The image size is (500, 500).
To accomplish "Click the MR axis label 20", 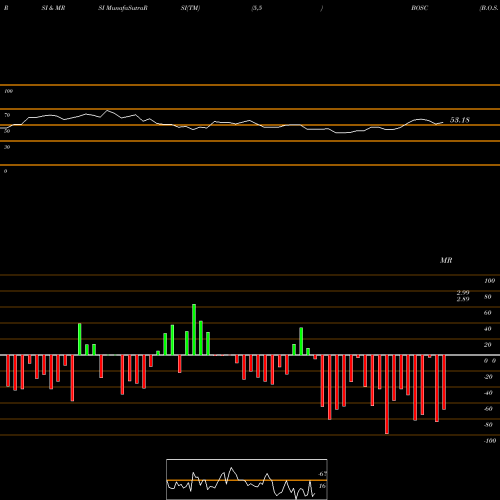I will (488, 345).
